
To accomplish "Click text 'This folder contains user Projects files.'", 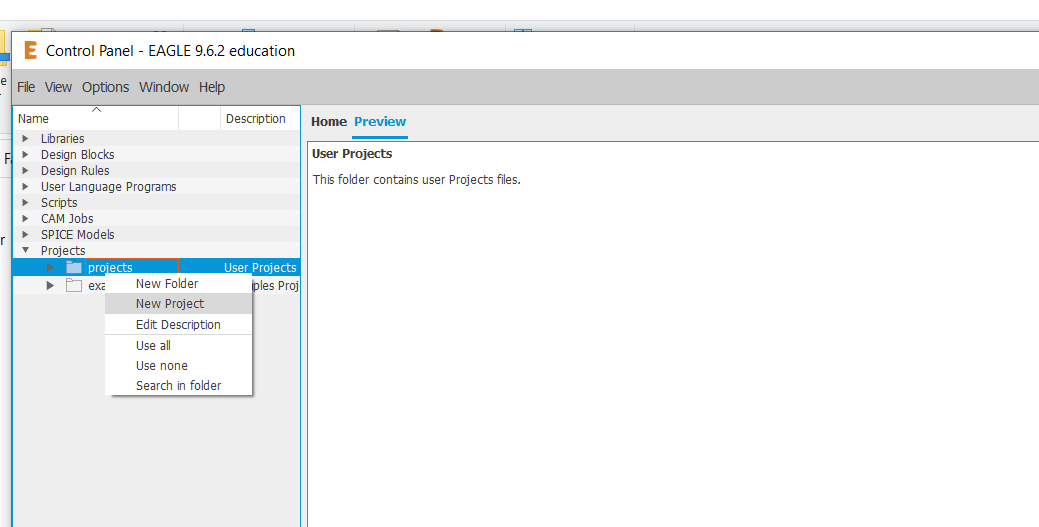I will 417,180.
